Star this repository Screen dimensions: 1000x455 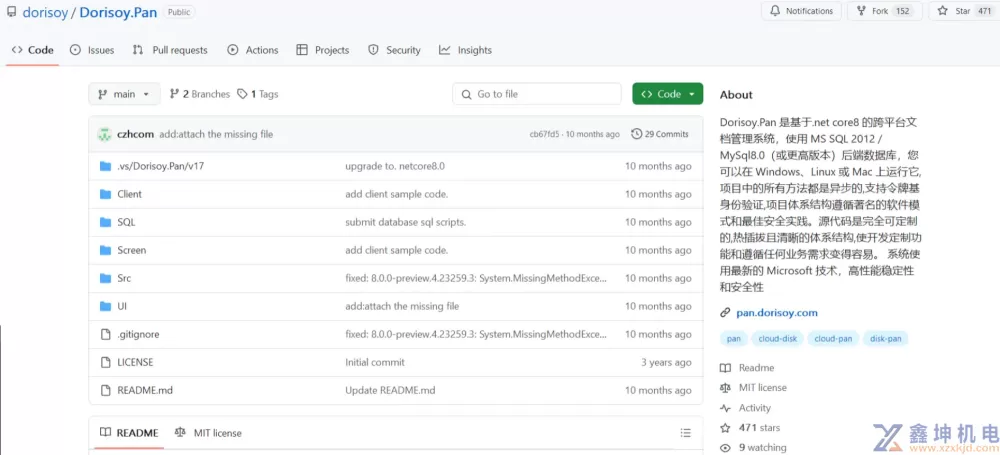[964, 11]
